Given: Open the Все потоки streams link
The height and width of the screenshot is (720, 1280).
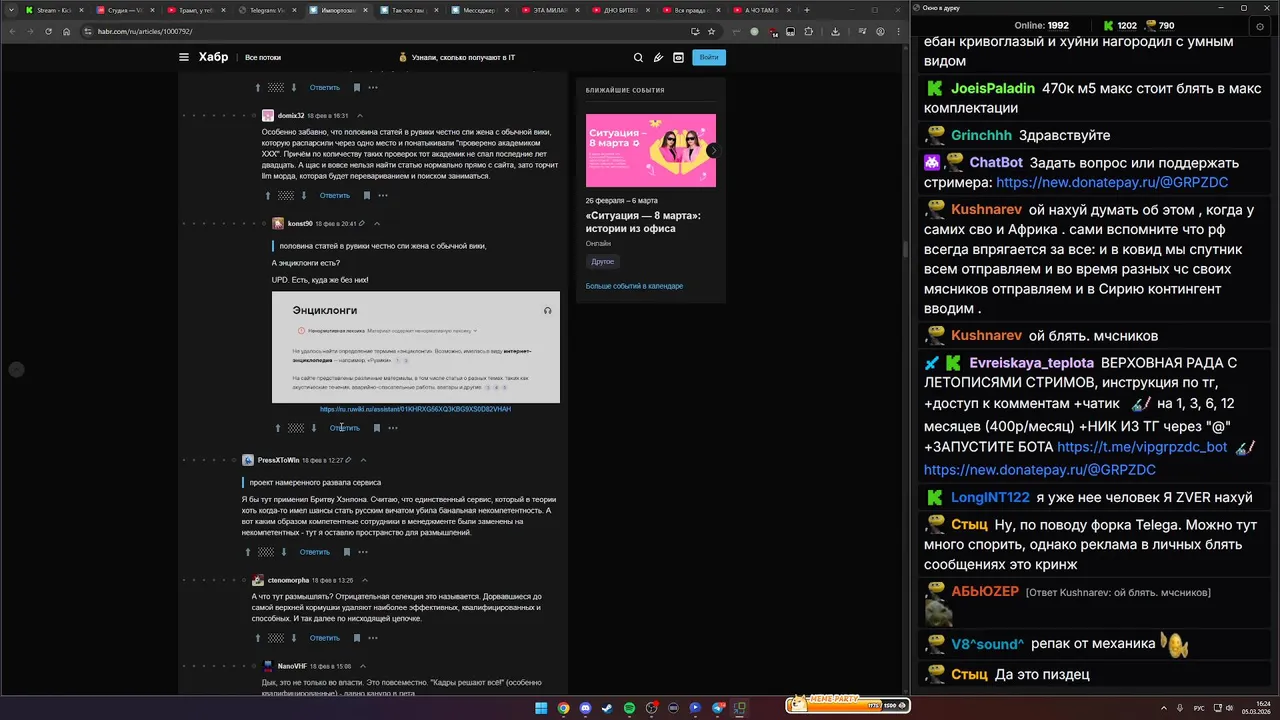Looking at the screenshot, I should tap(263, 58).
